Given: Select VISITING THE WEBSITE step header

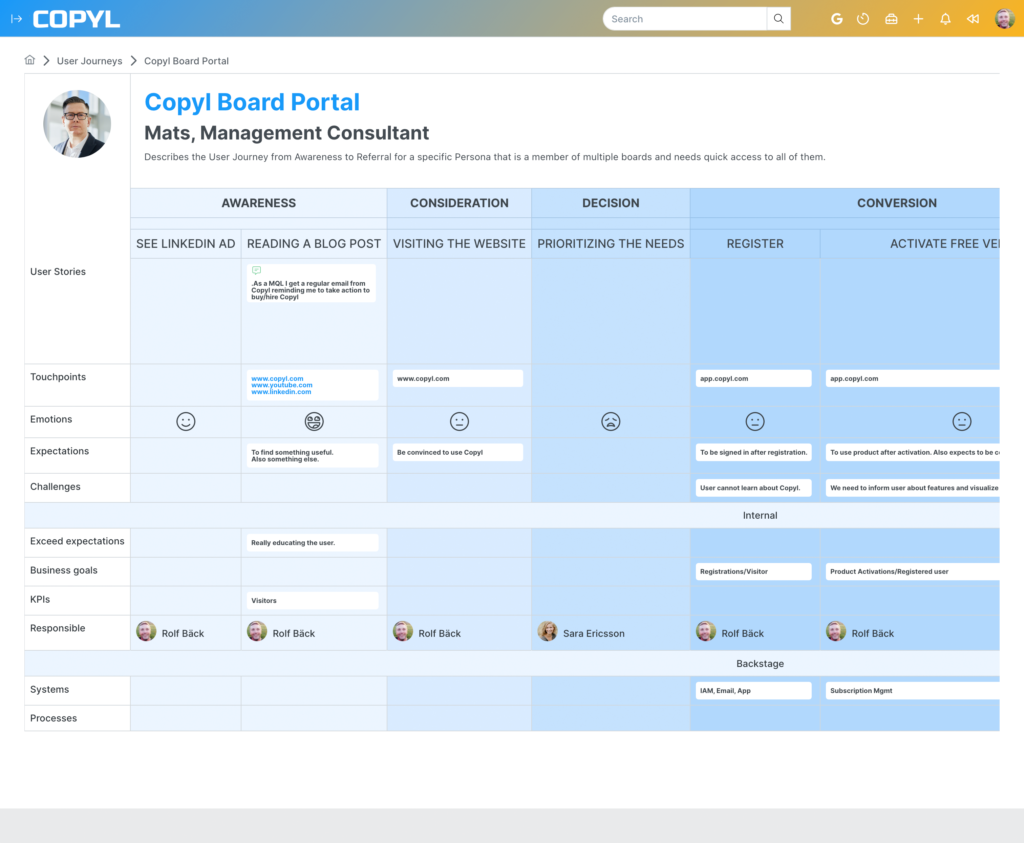Looking at the screenshot, I should point(459,244).
